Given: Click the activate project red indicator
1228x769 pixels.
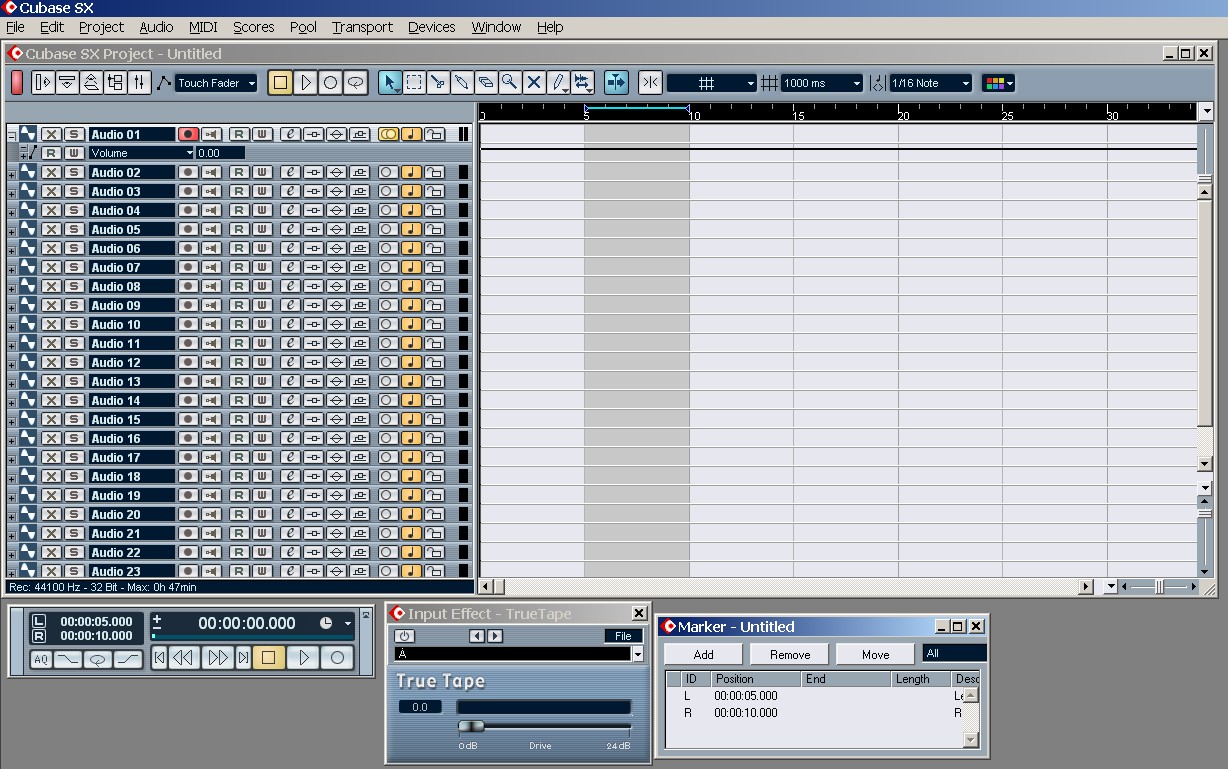Looking at the screenshot, I should point(17,83).
